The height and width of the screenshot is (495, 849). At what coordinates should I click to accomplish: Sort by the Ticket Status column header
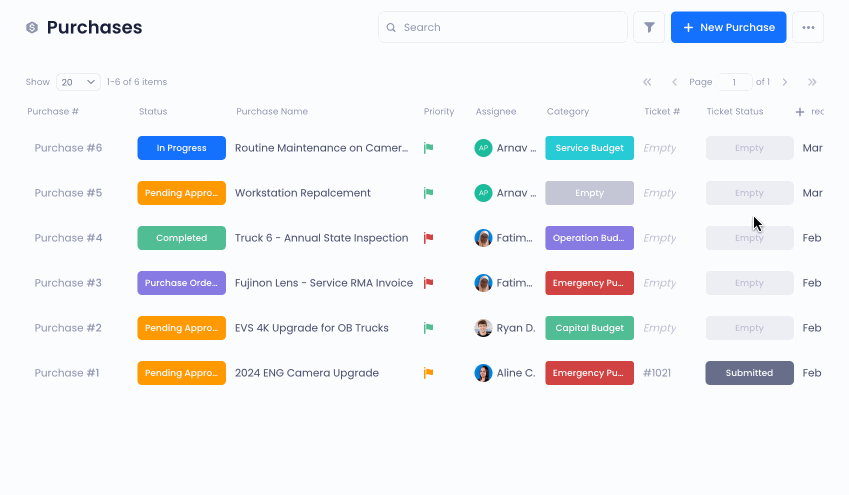click(x=735, y=112)
